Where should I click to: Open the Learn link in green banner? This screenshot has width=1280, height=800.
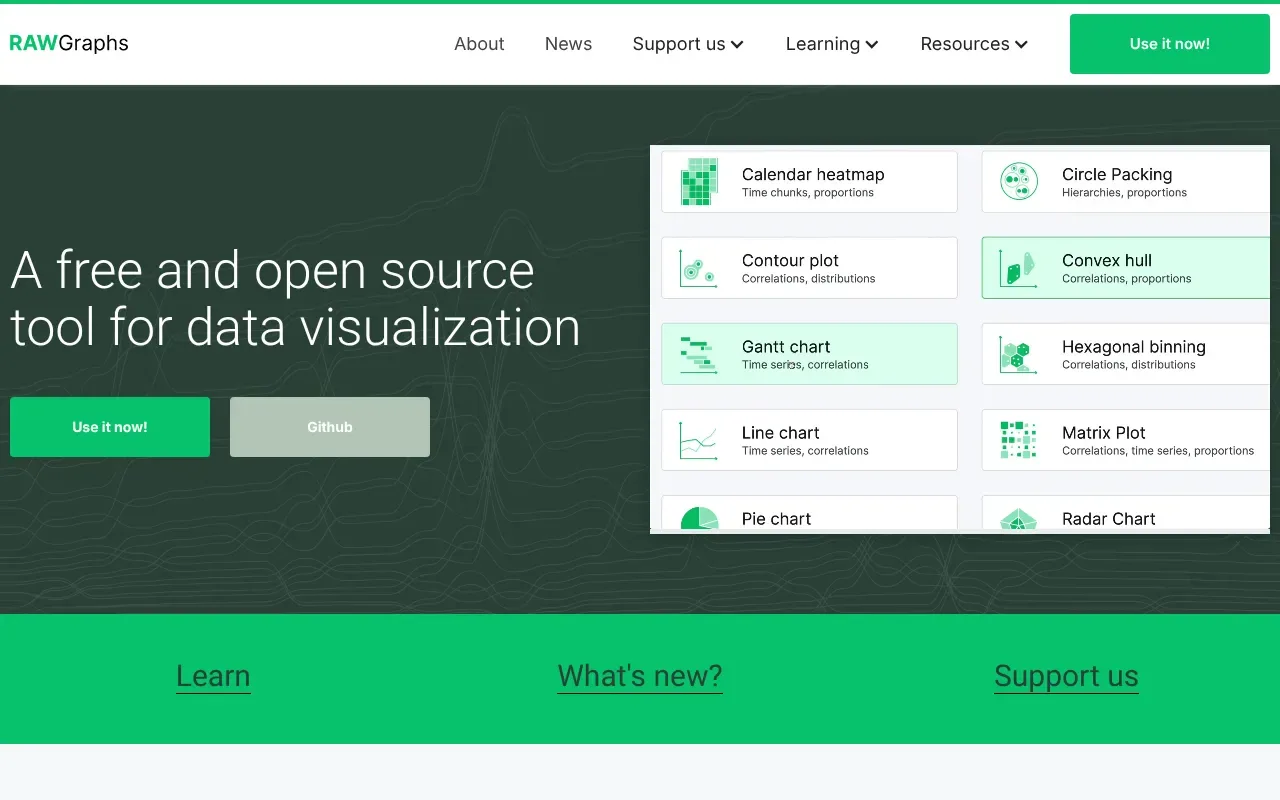click(213, 676)
